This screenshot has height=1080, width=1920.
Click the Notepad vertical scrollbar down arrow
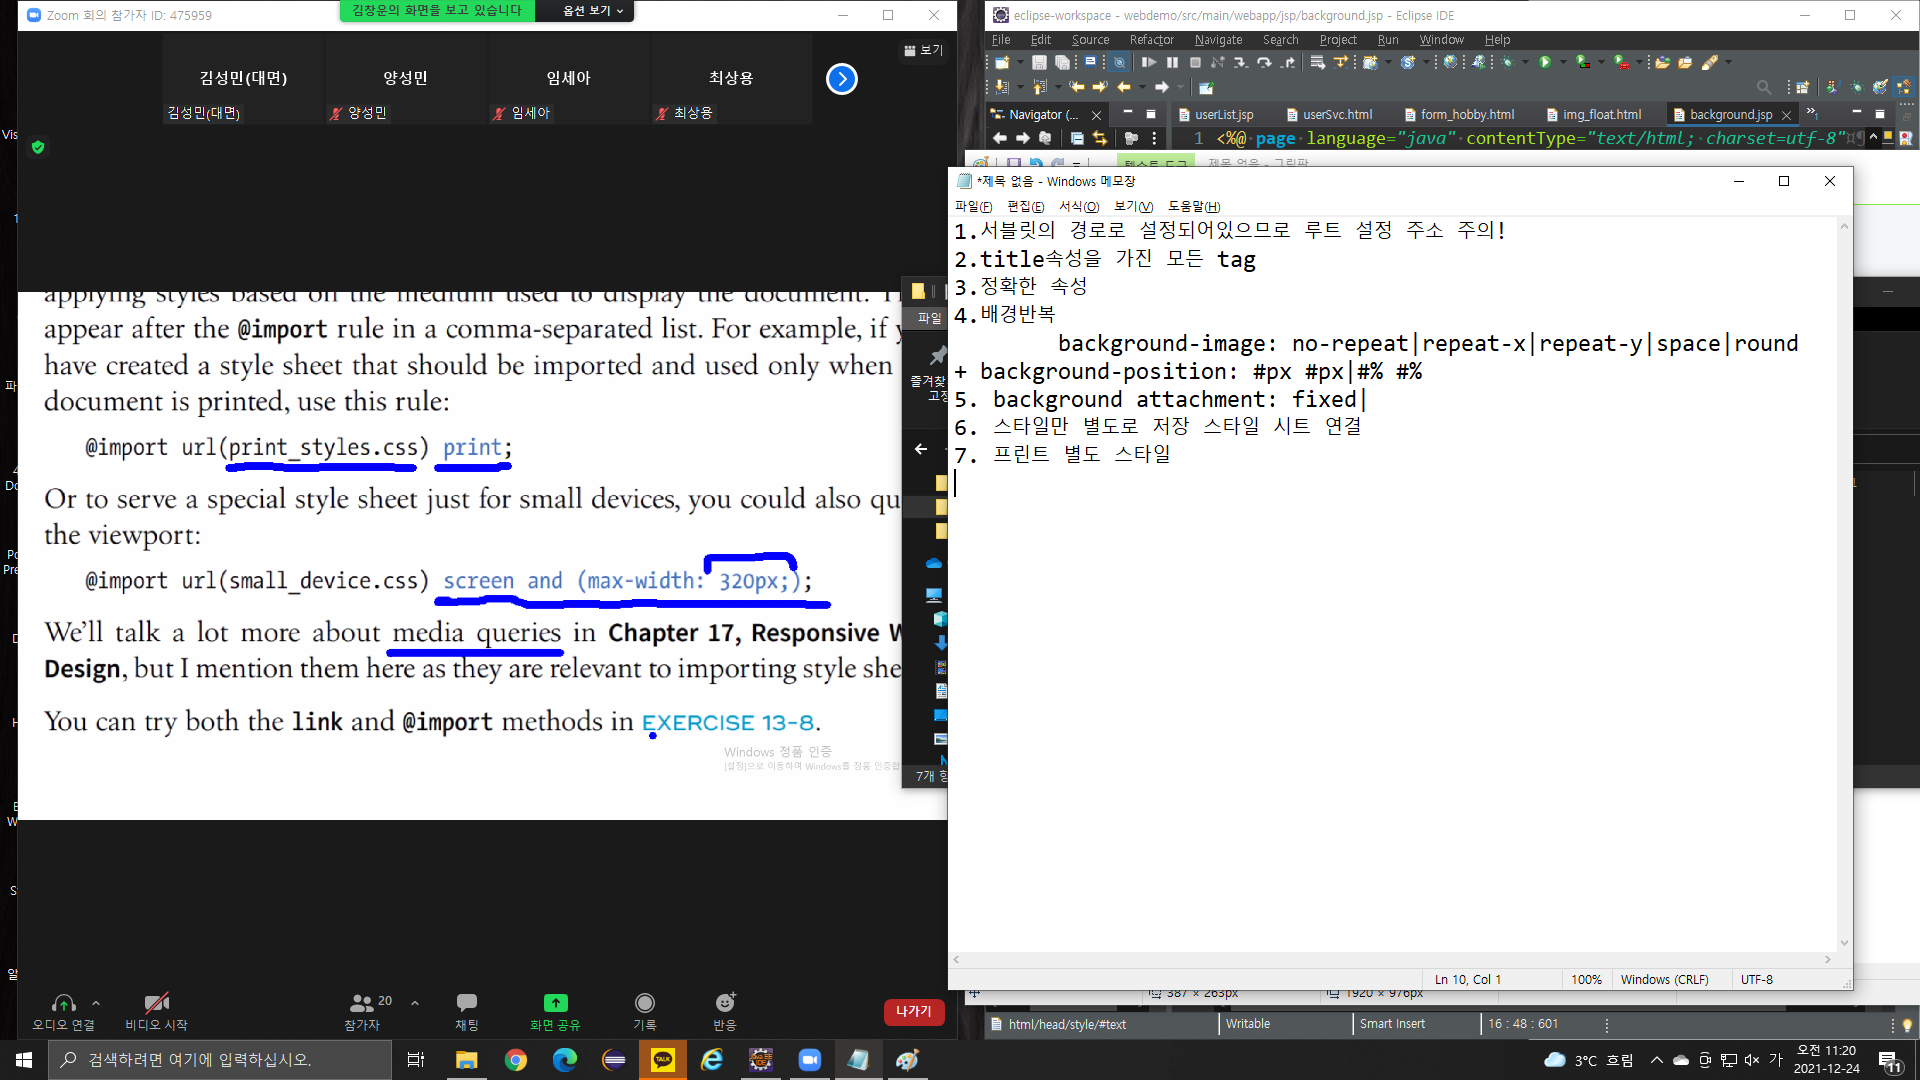point(1844,942)
